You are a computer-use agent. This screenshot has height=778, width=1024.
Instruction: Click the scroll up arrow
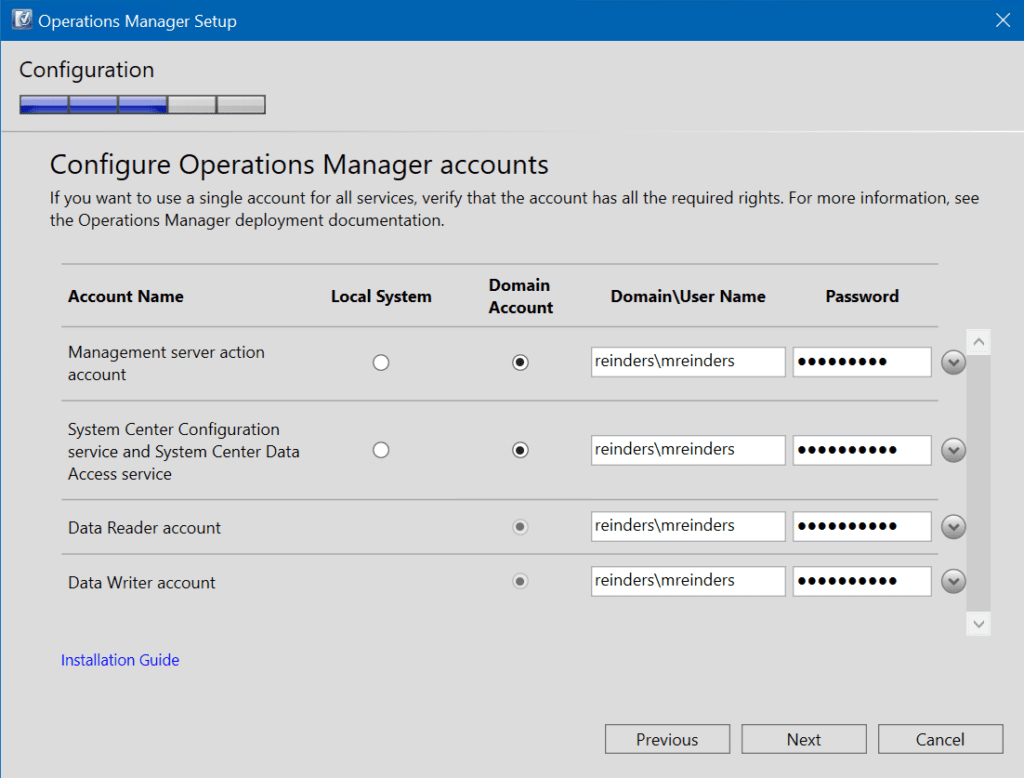[x=978, y=342]
